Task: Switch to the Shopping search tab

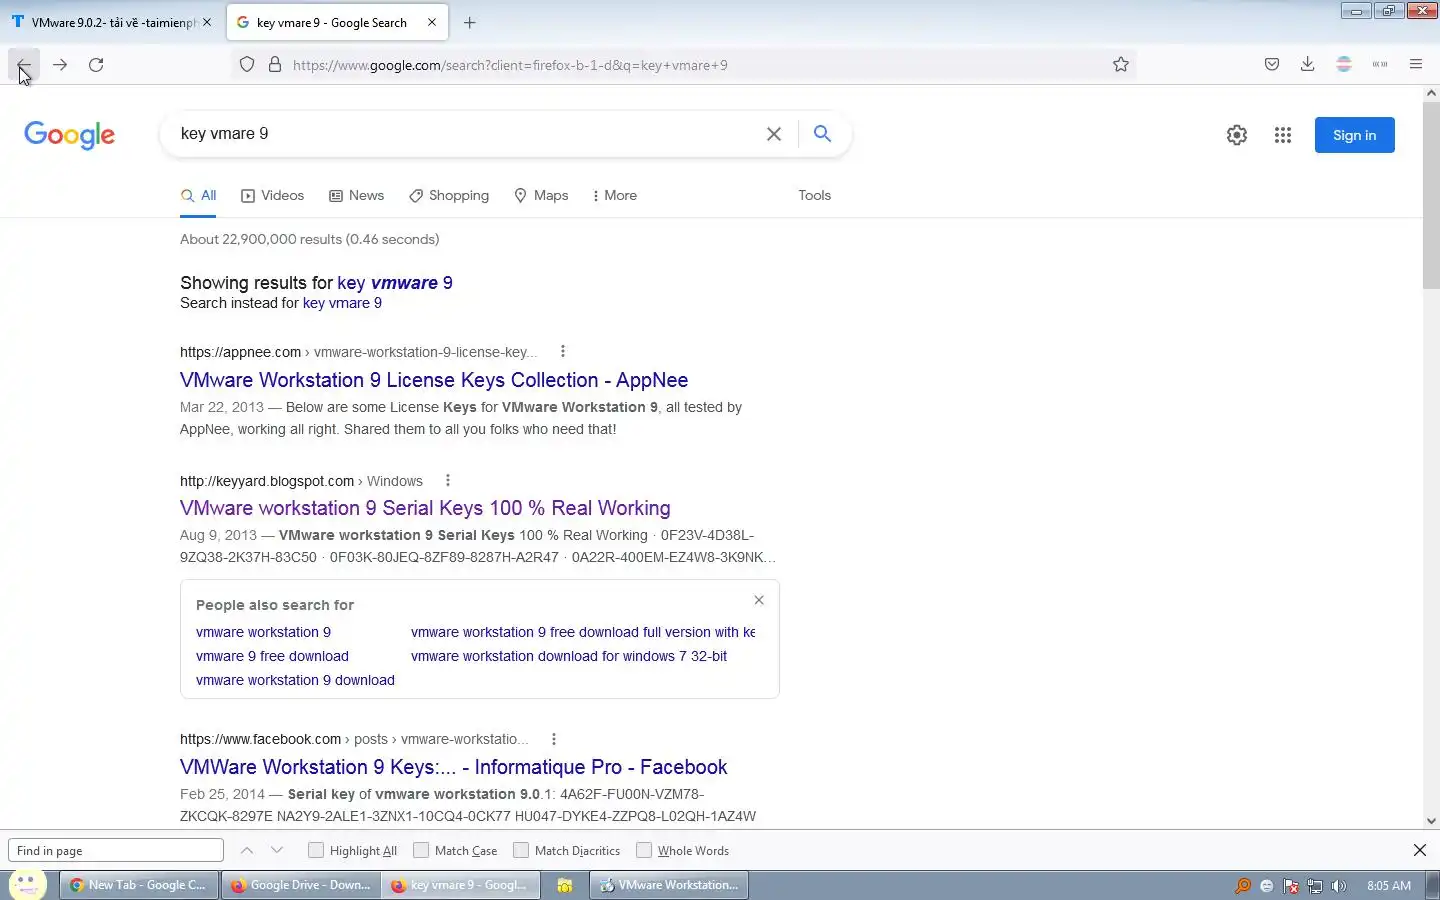Action: (449, 196)
